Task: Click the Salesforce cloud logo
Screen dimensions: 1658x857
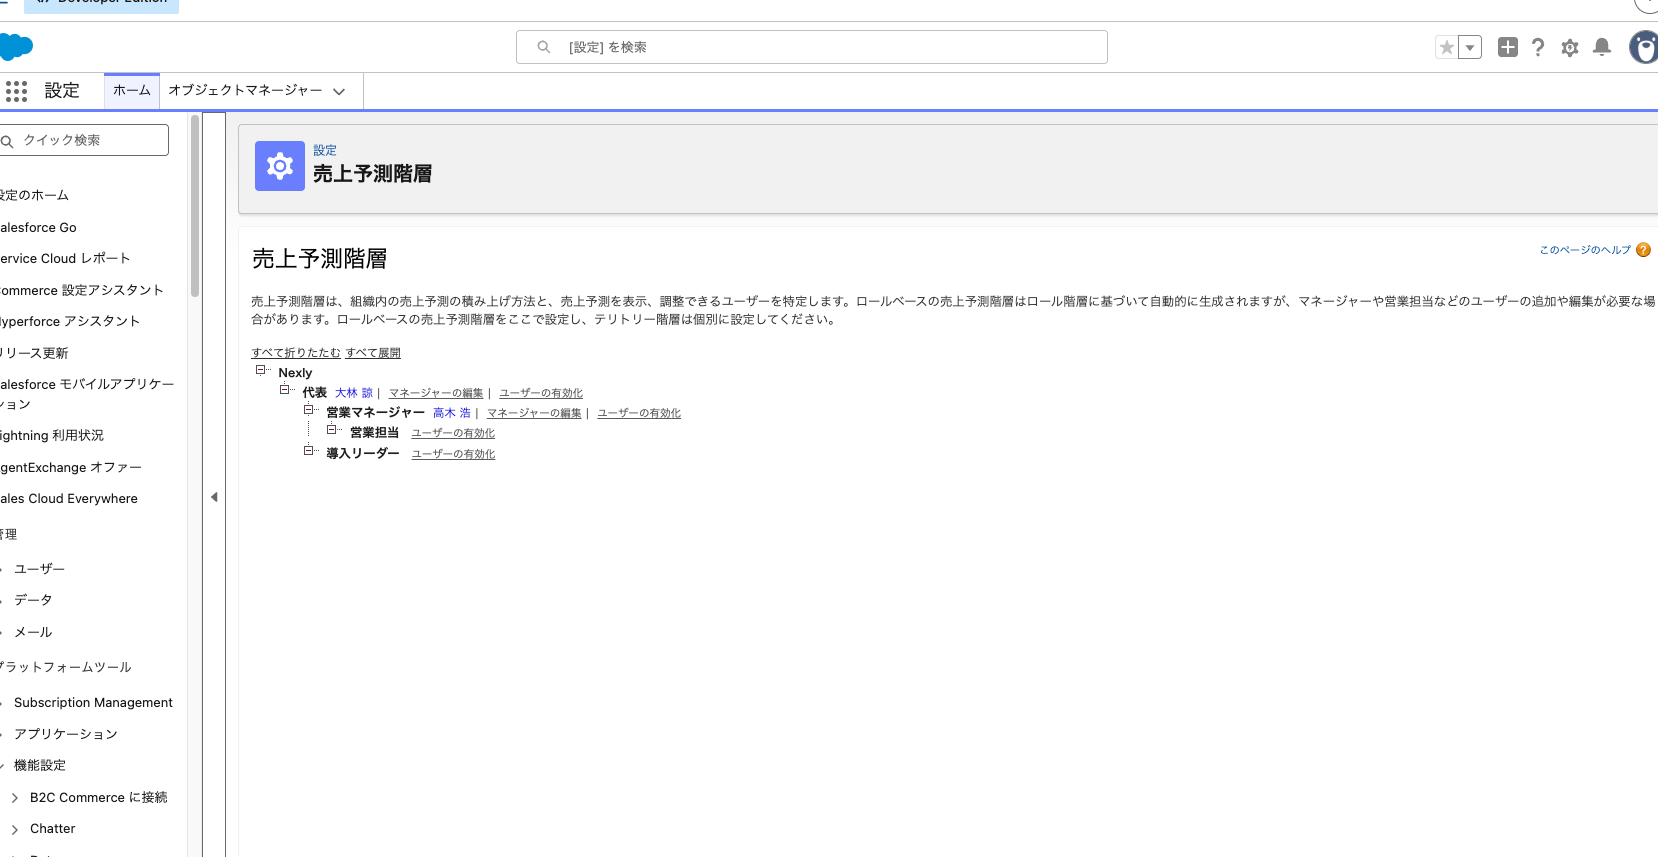Action: coord(15,46)
